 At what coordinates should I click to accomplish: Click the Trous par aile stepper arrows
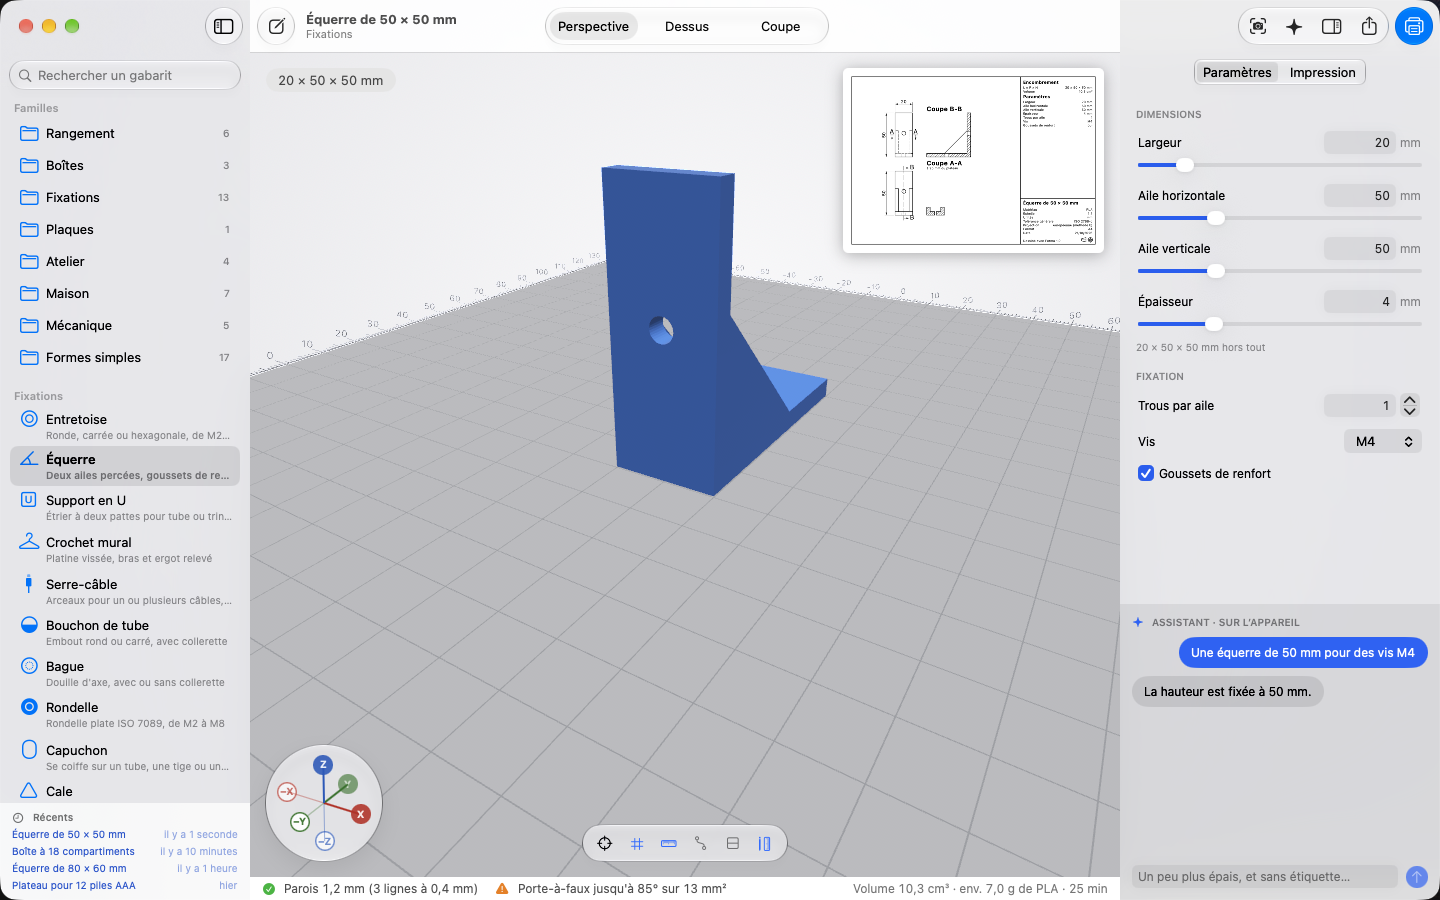point(1410,405)
